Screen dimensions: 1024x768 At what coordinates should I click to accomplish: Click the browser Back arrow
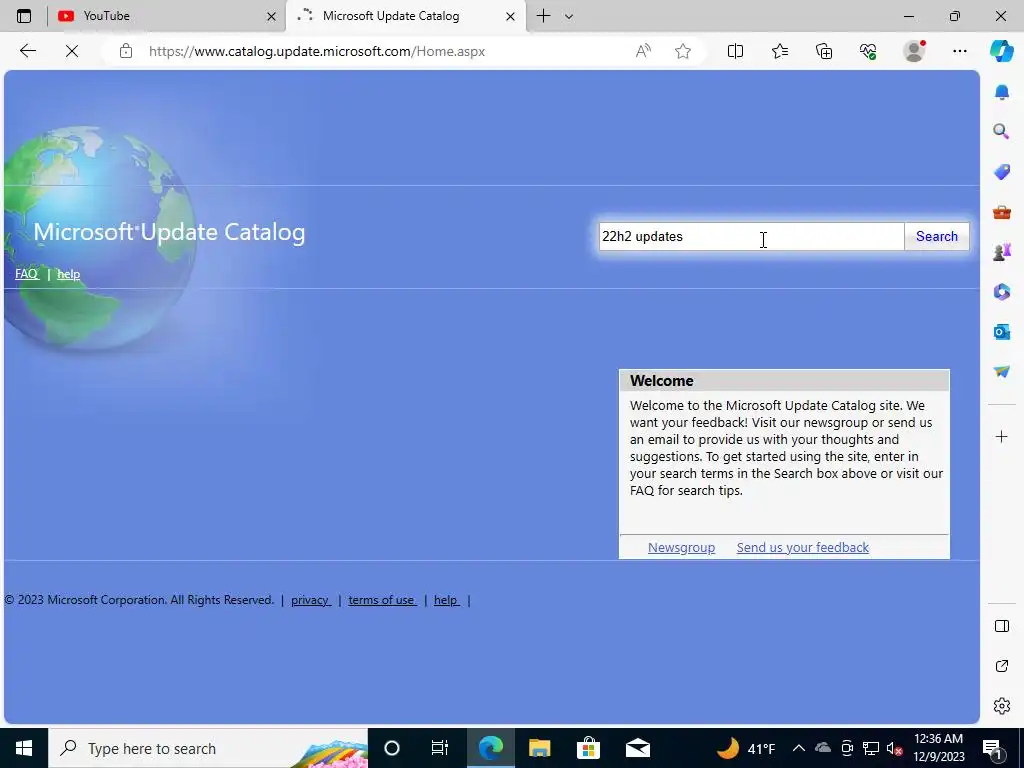(x=27, y=51)
